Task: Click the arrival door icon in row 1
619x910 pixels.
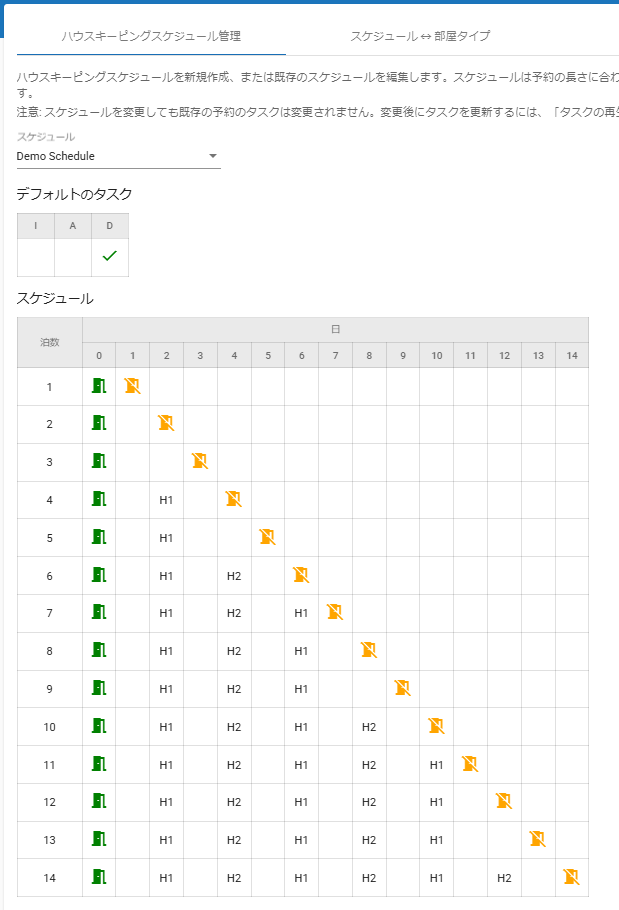Action: 99,386
